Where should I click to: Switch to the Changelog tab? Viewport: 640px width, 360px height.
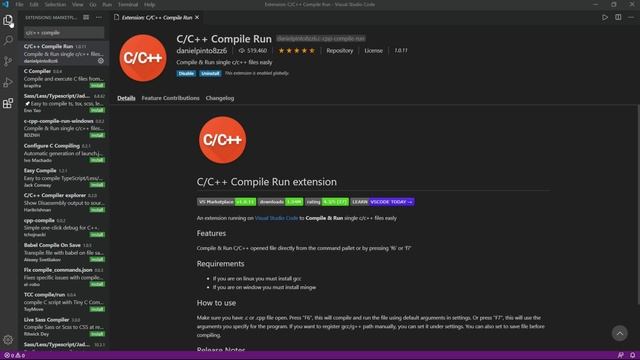coord(220,98)
